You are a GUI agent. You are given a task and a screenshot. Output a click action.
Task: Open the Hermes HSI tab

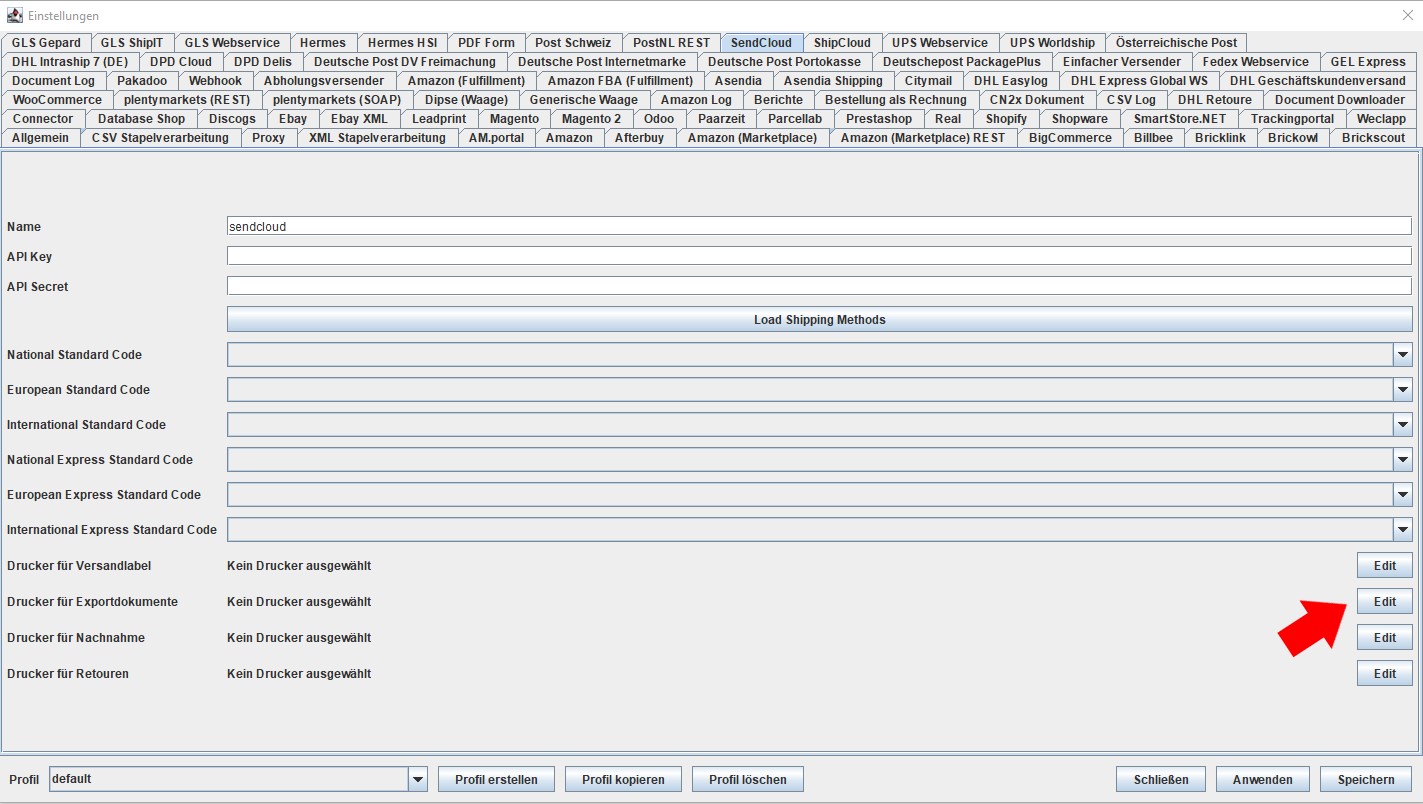tap(402, 43)
